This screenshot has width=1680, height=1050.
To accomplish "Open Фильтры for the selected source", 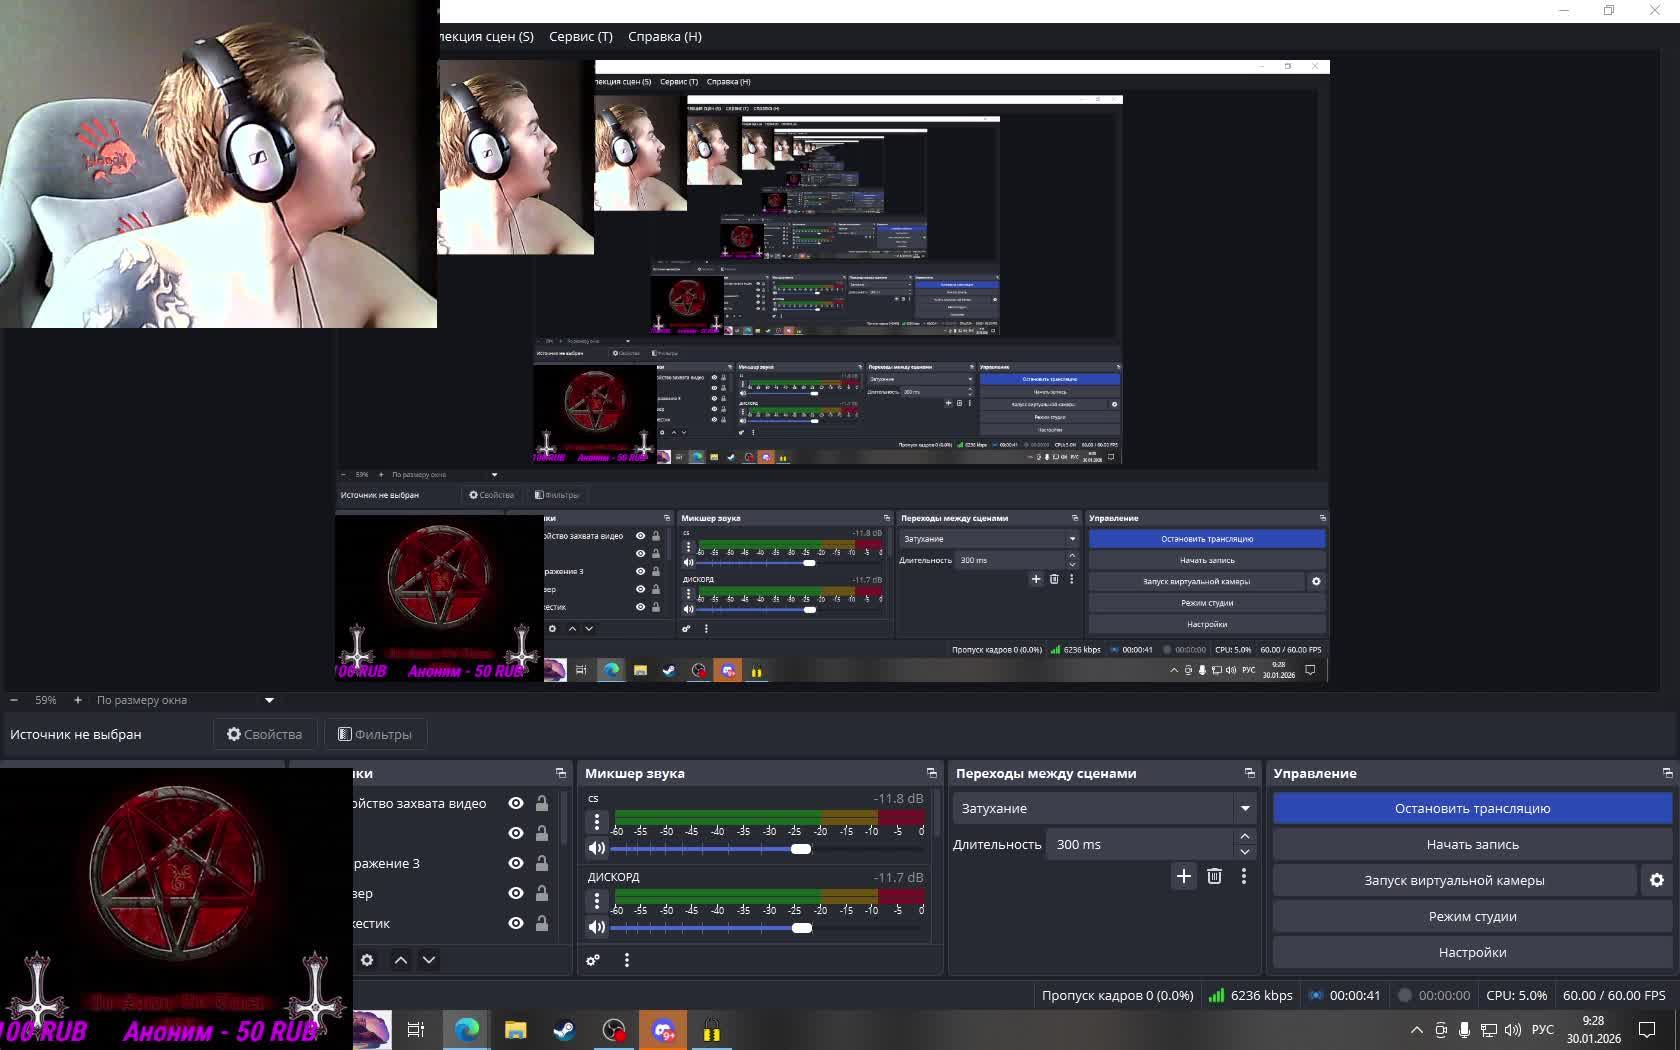I will (375, 734).
